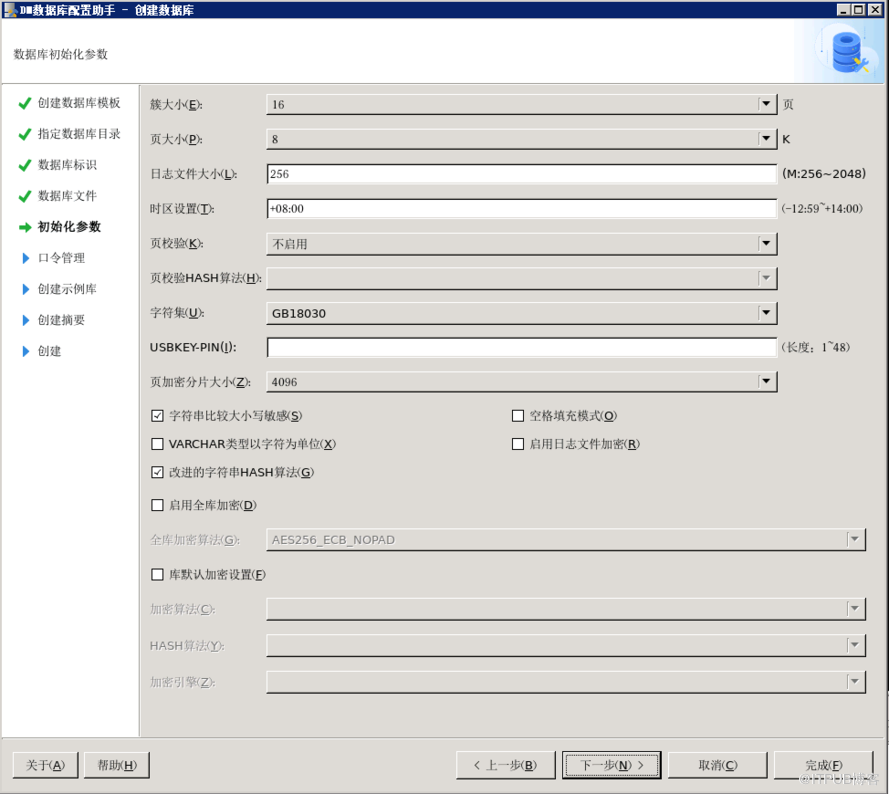889x794 pixels.
Task: Click the green checkmark beside 指定数据库目录
Action: 24,134
